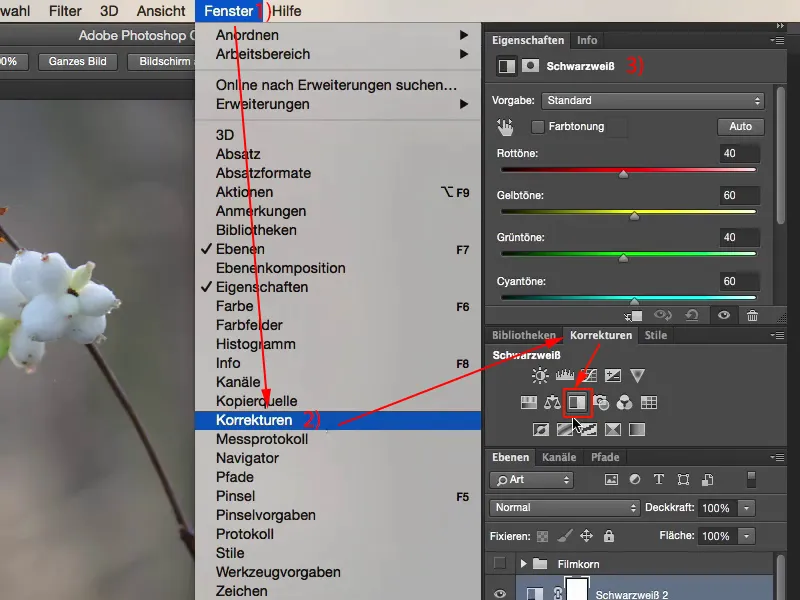
Task: Add a Color Lookup adjustment (grid icon)
Action: tap(648, 403)
